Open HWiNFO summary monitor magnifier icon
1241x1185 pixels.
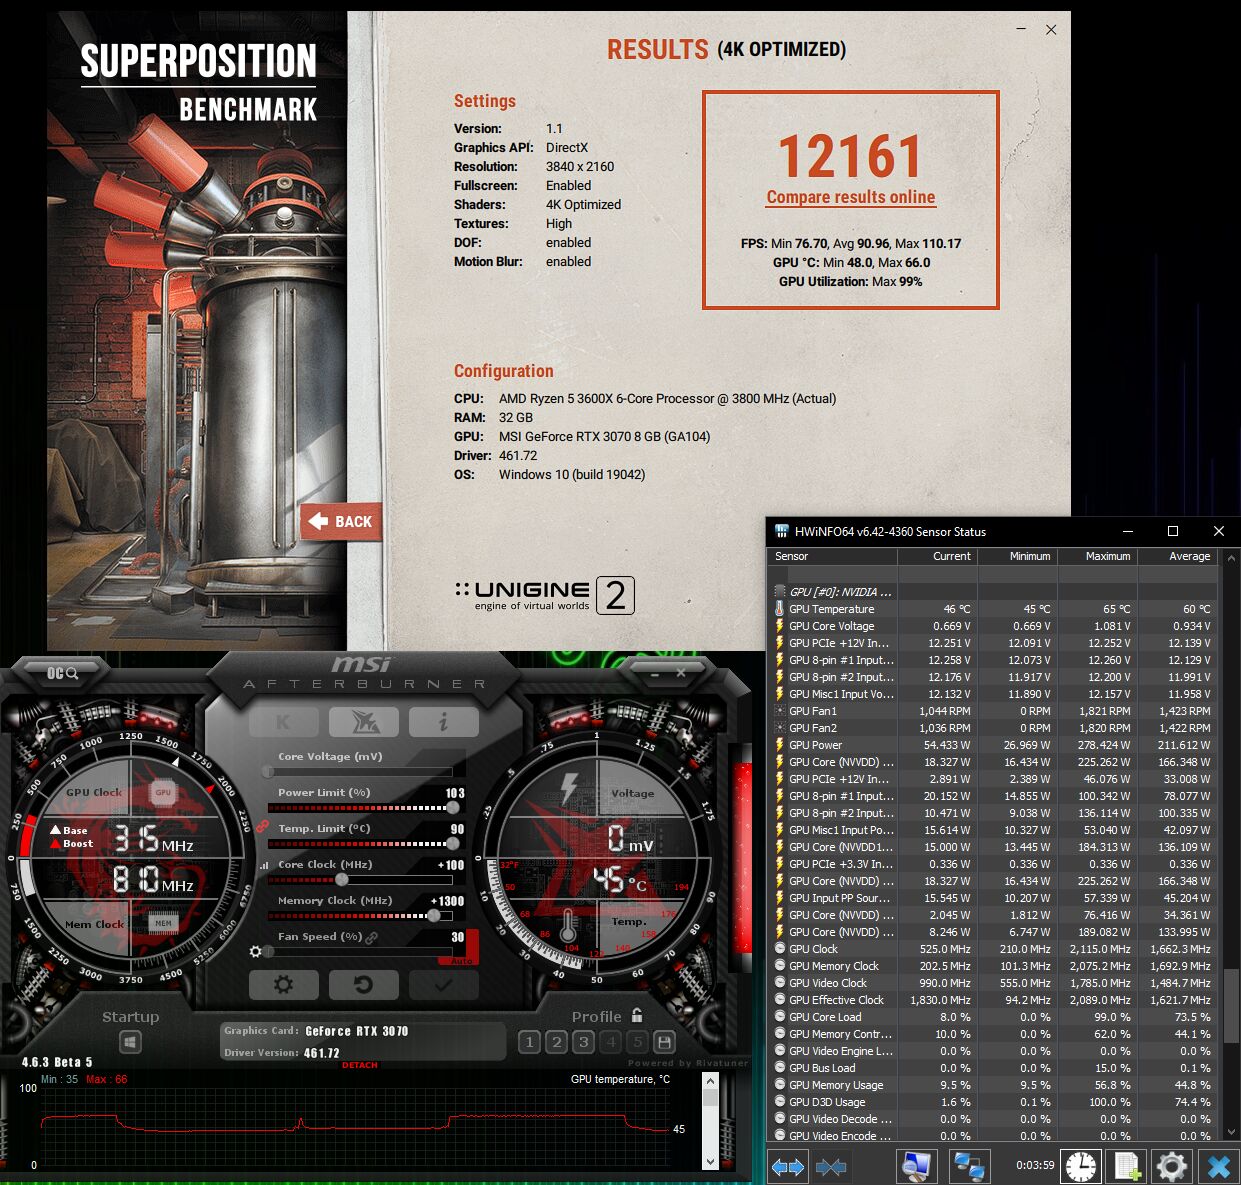coord(916,1166)
